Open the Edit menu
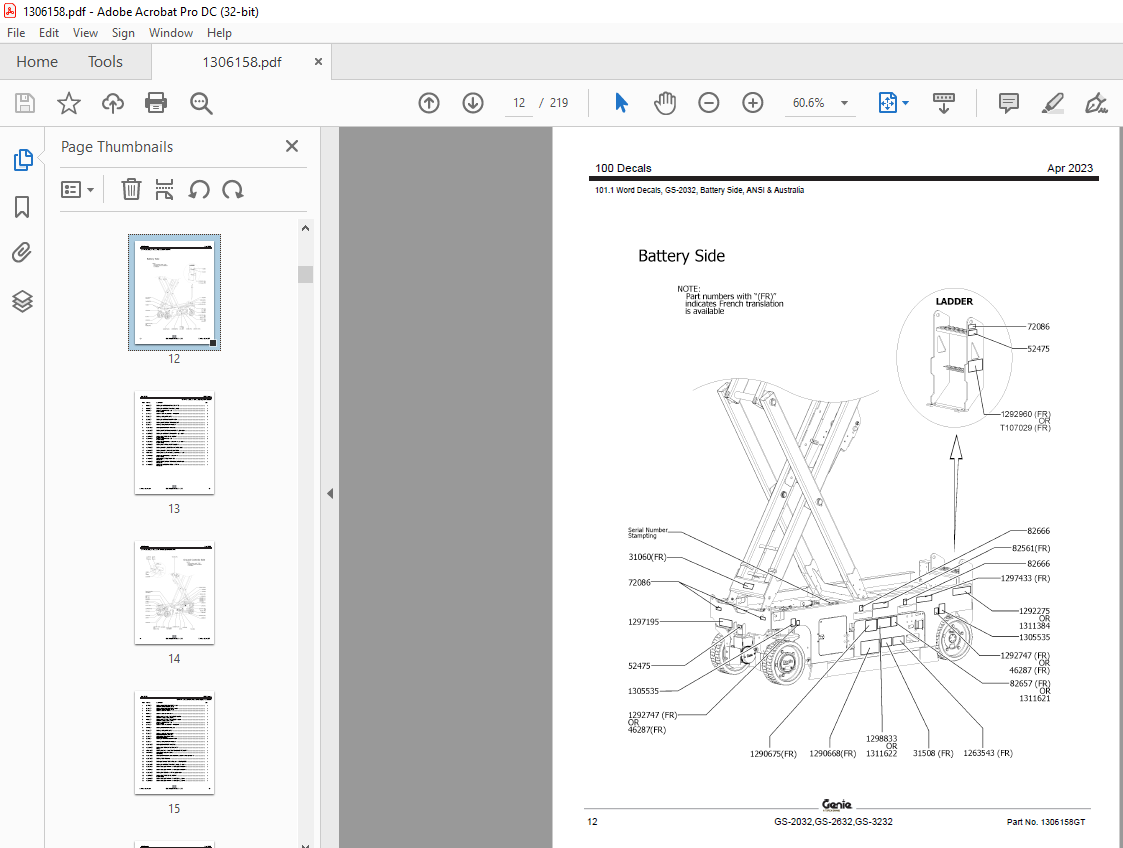The height and width of the screenshot is (848, 1123). [x=49, y=33]
